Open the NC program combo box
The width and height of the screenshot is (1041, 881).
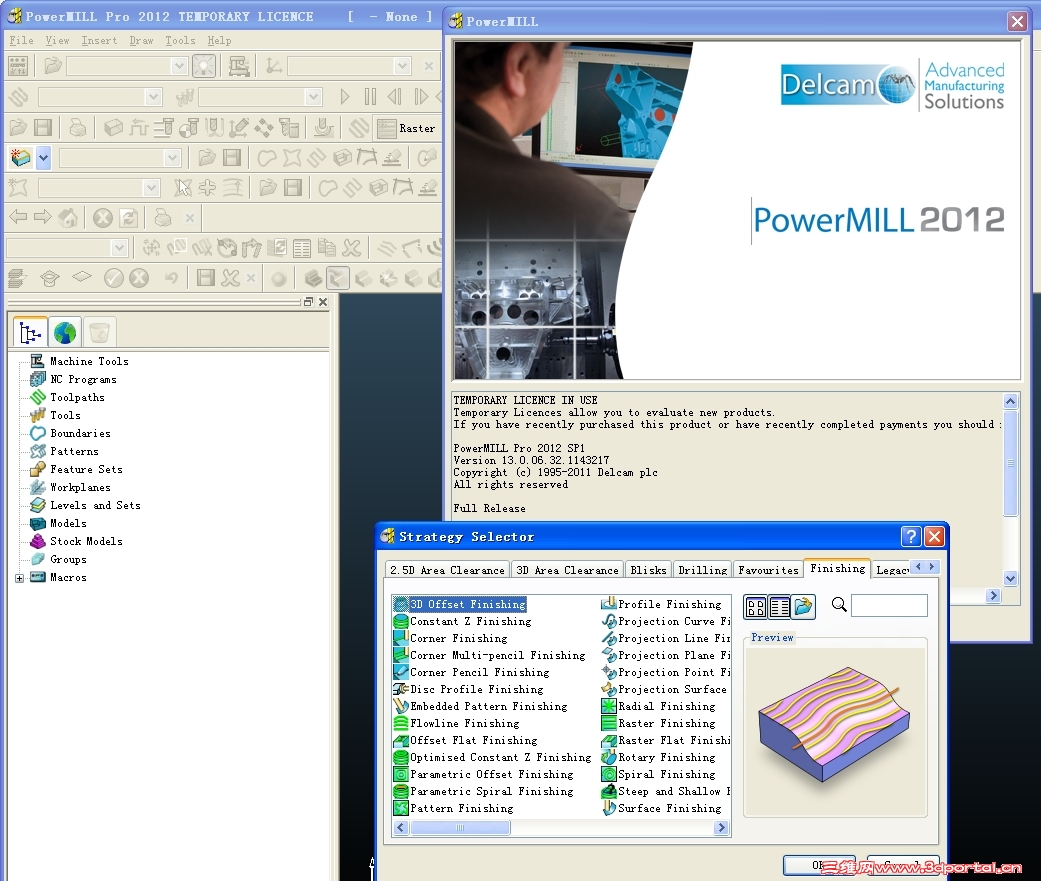[x=127, y=66]
